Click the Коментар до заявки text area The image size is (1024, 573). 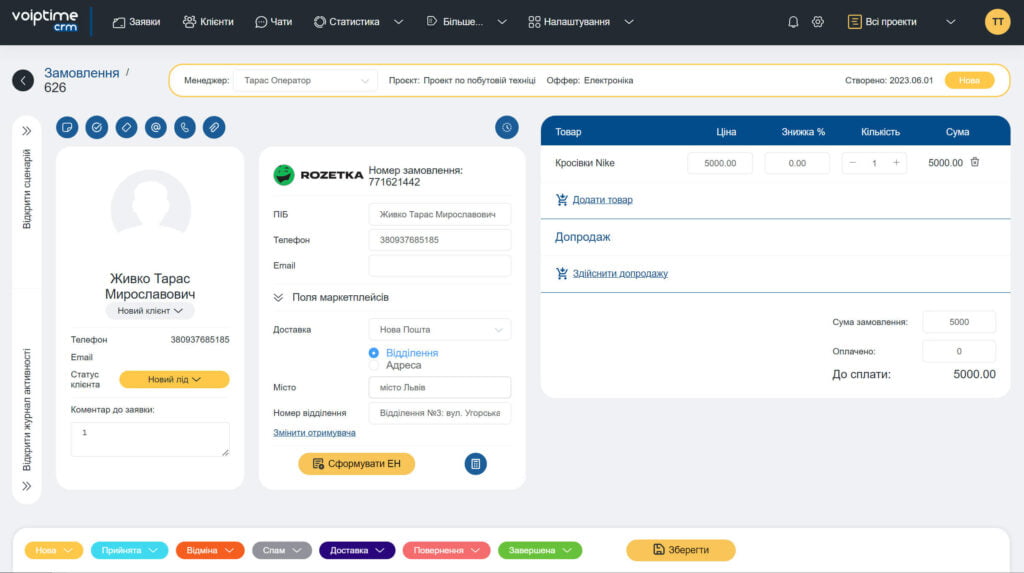click(150, 439)
